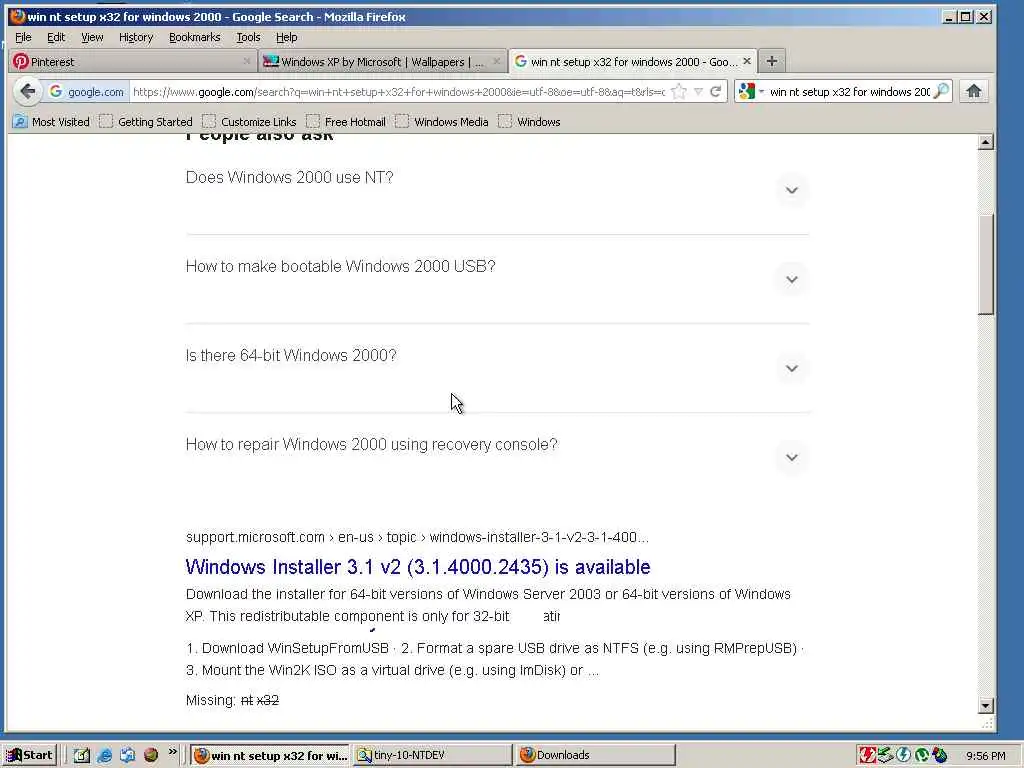Switch to tiny-10-NTDEV taskbar window

tap(432, 756)
